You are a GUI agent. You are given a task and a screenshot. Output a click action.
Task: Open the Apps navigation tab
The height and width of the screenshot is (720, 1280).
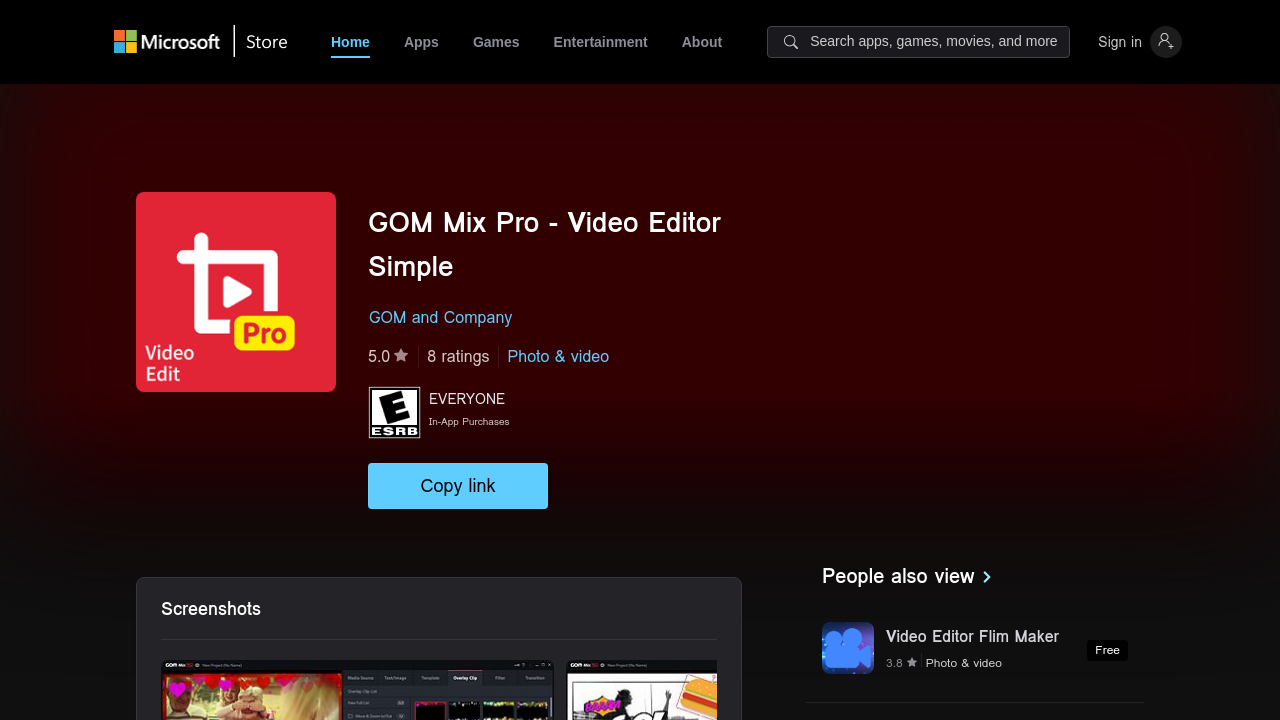pyautogui.click(x=421, y=42)
